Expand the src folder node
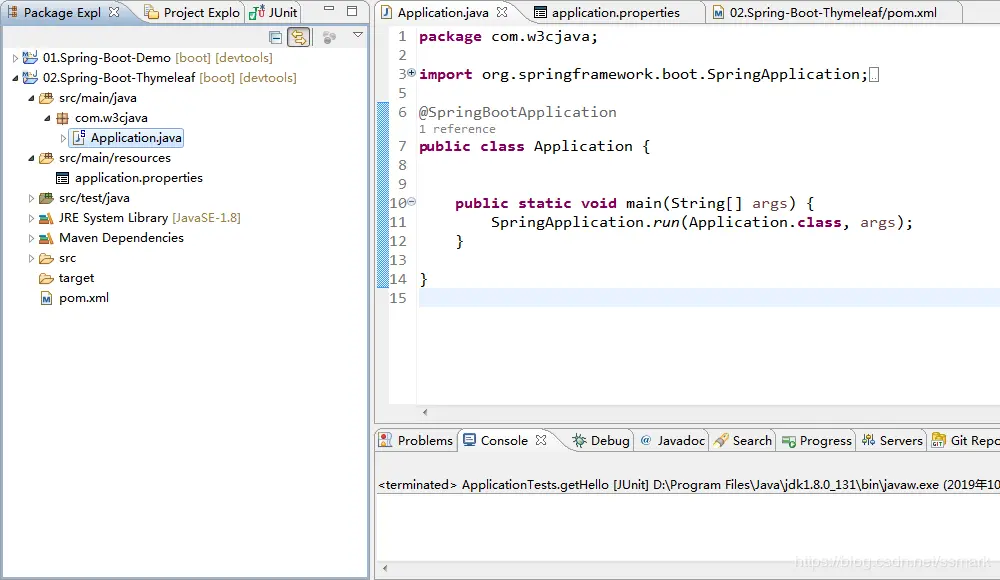The image size is (1000, 580). click(x=31, y=258)
